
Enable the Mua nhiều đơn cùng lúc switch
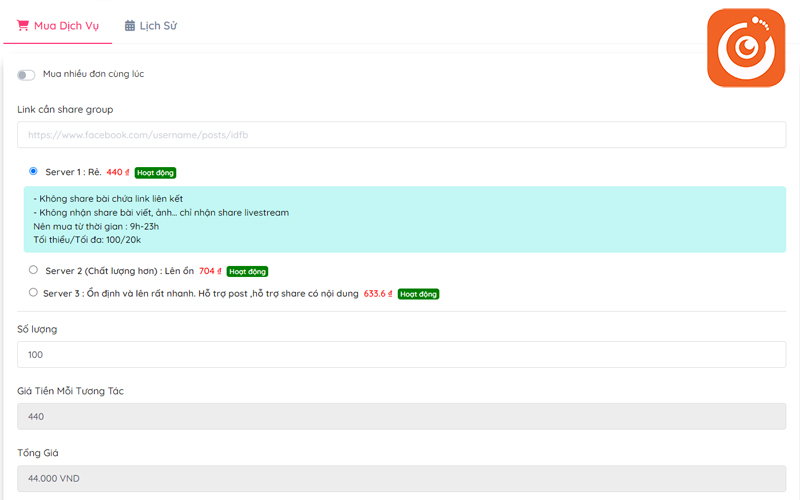[26, 75]
